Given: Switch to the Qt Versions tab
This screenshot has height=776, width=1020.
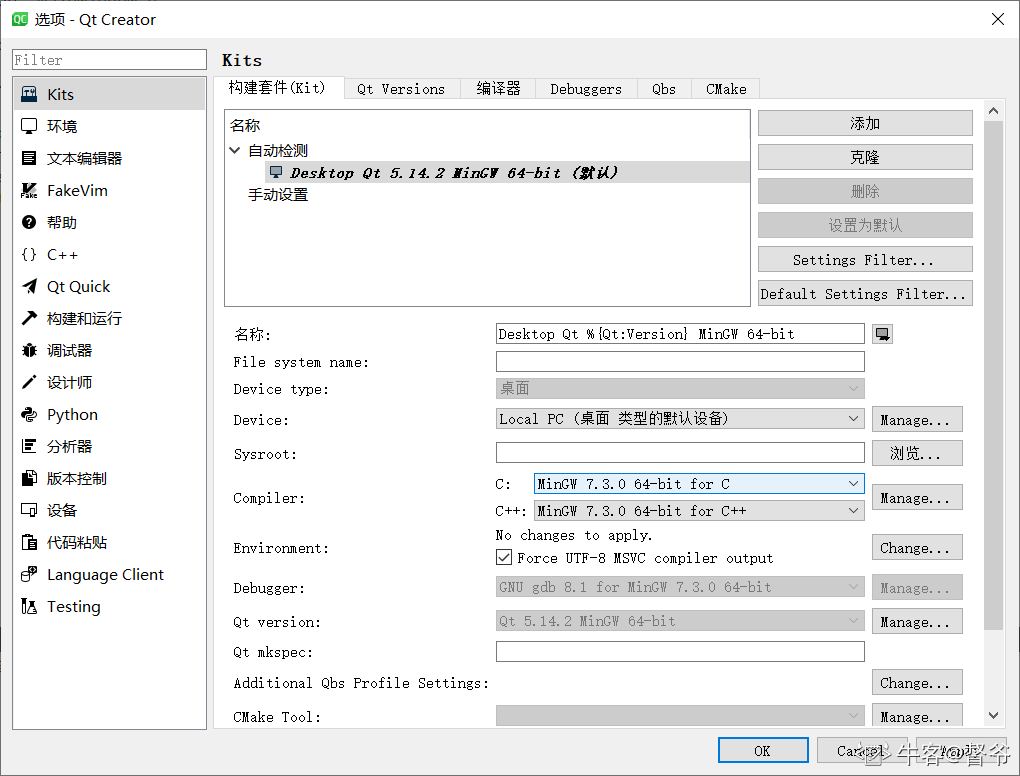Looking at the screenshot, I should [401, 89].
